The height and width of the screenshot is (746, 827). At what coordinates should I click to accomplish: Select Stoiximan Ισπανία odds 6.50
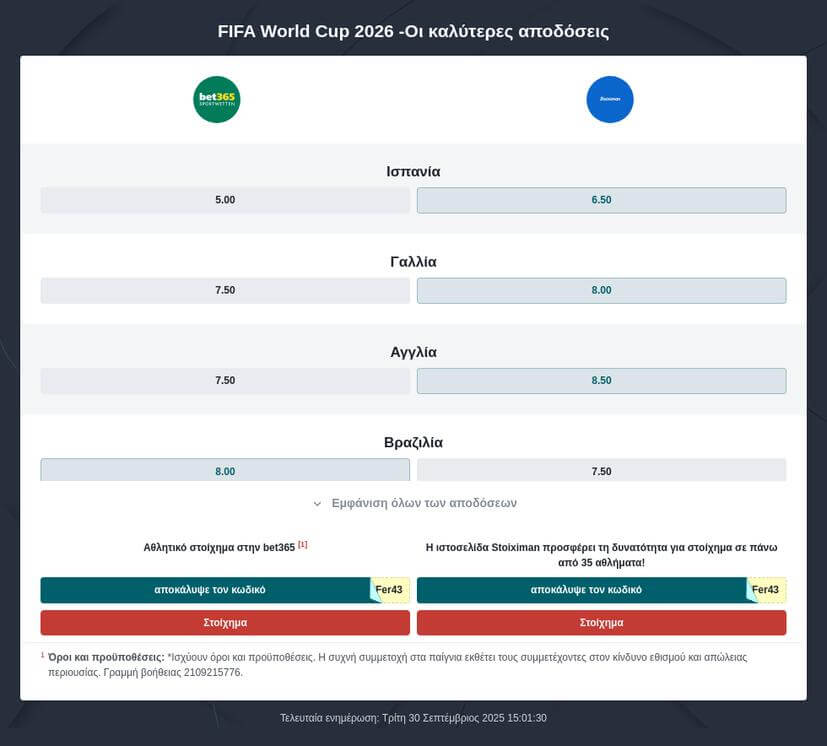click(601, 200)
